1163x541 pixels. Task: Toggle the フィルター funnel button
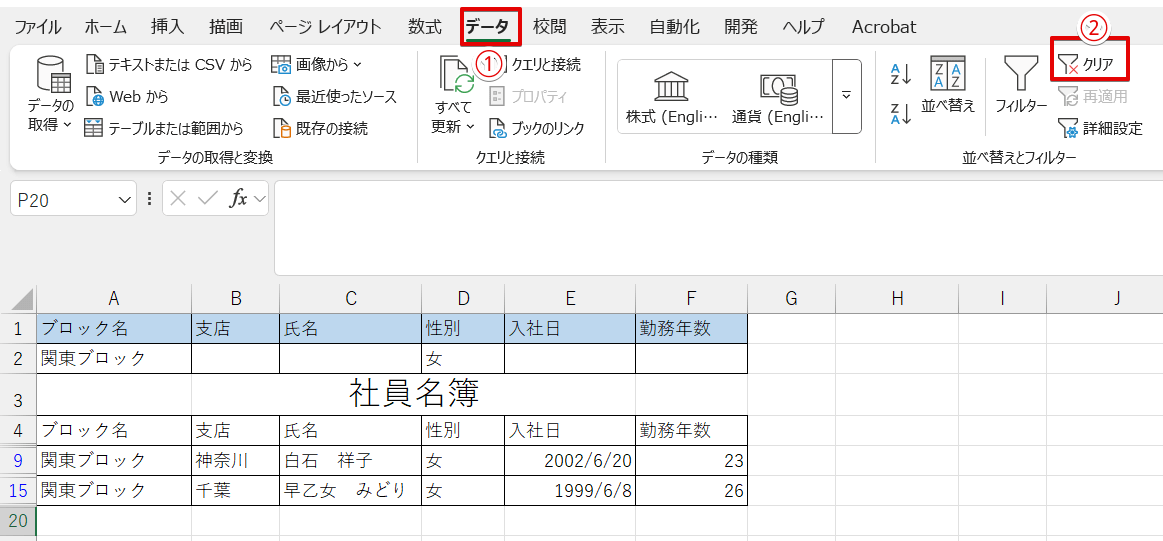[1021, 84]
